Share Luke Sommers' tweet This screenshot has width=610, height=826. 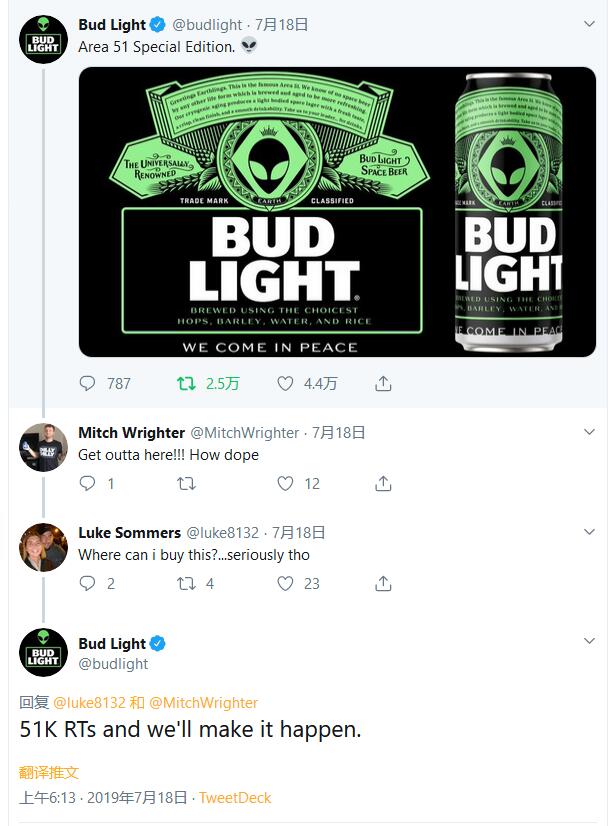pos(383,583)
